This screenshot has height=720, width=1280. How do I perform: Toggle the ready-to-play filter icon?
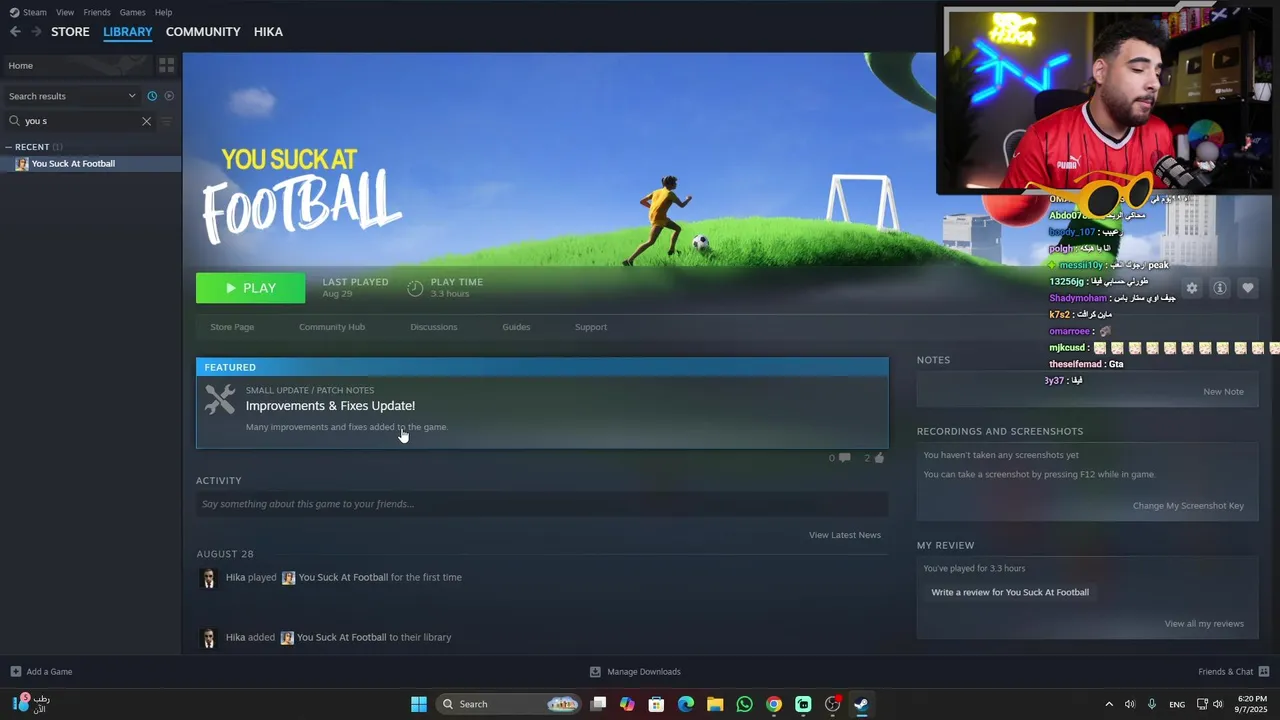[x=169, y=96]
